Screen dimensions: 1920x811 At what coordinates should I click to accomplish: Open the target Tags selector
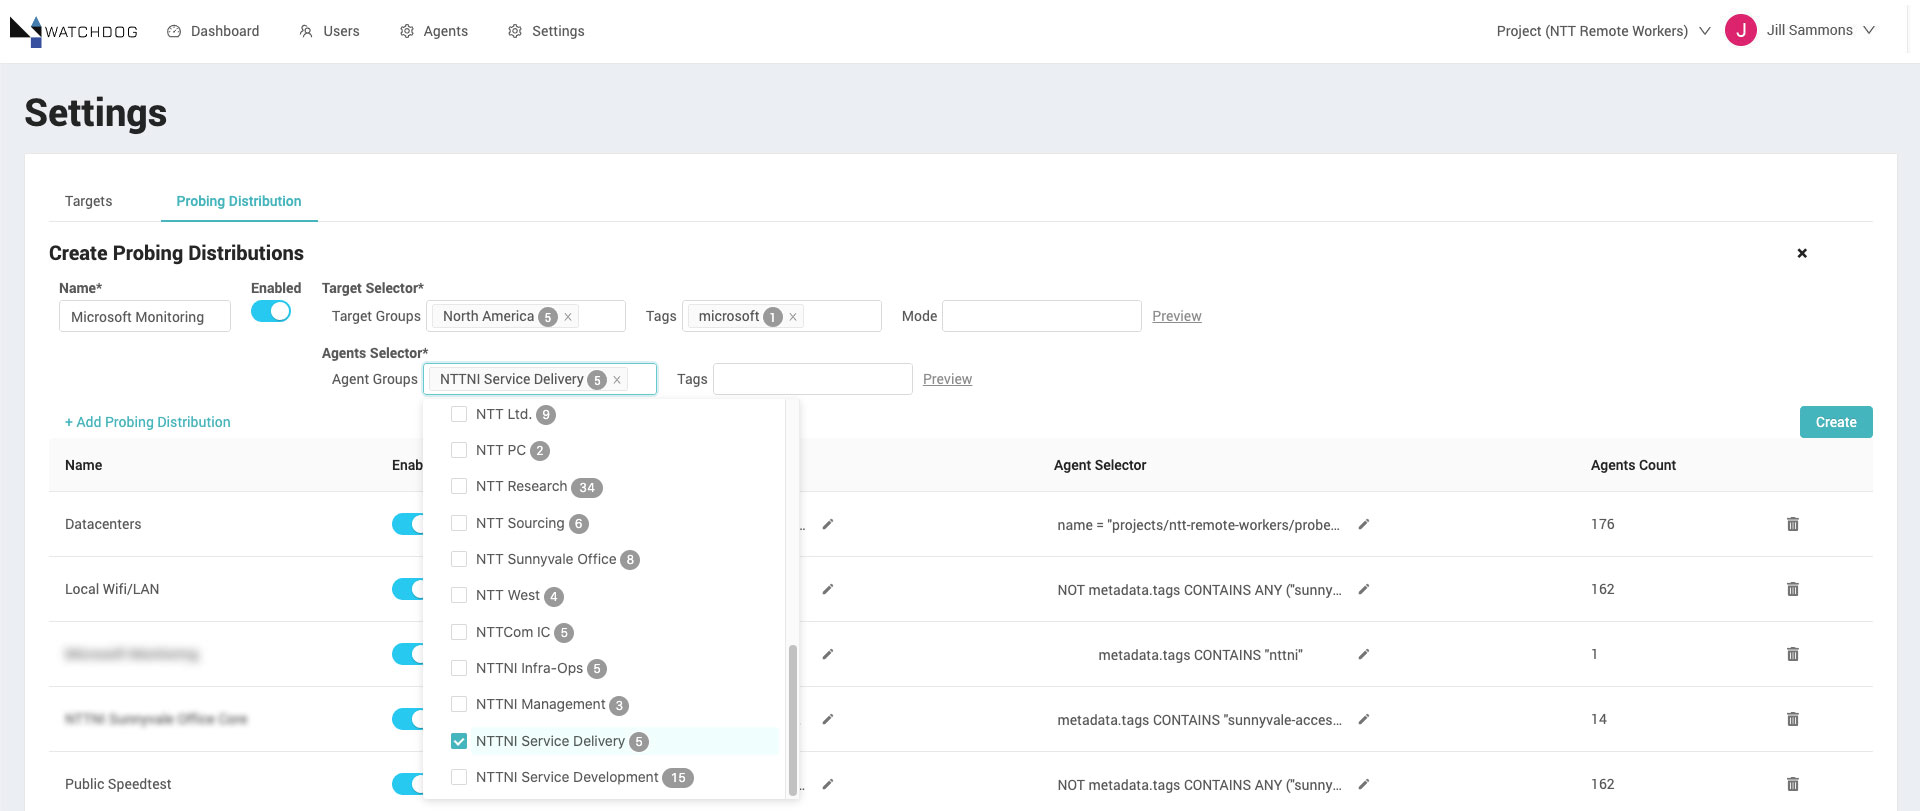pyautogui.click(x=782, y=316)
